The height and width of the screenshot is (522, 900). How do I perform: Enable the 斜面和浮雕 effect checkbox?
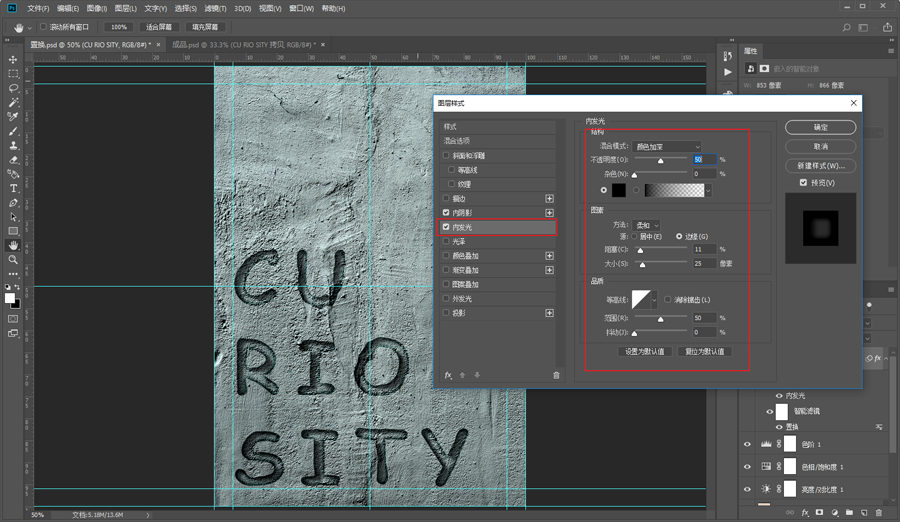pyautogui.click(x=447, y=156)
